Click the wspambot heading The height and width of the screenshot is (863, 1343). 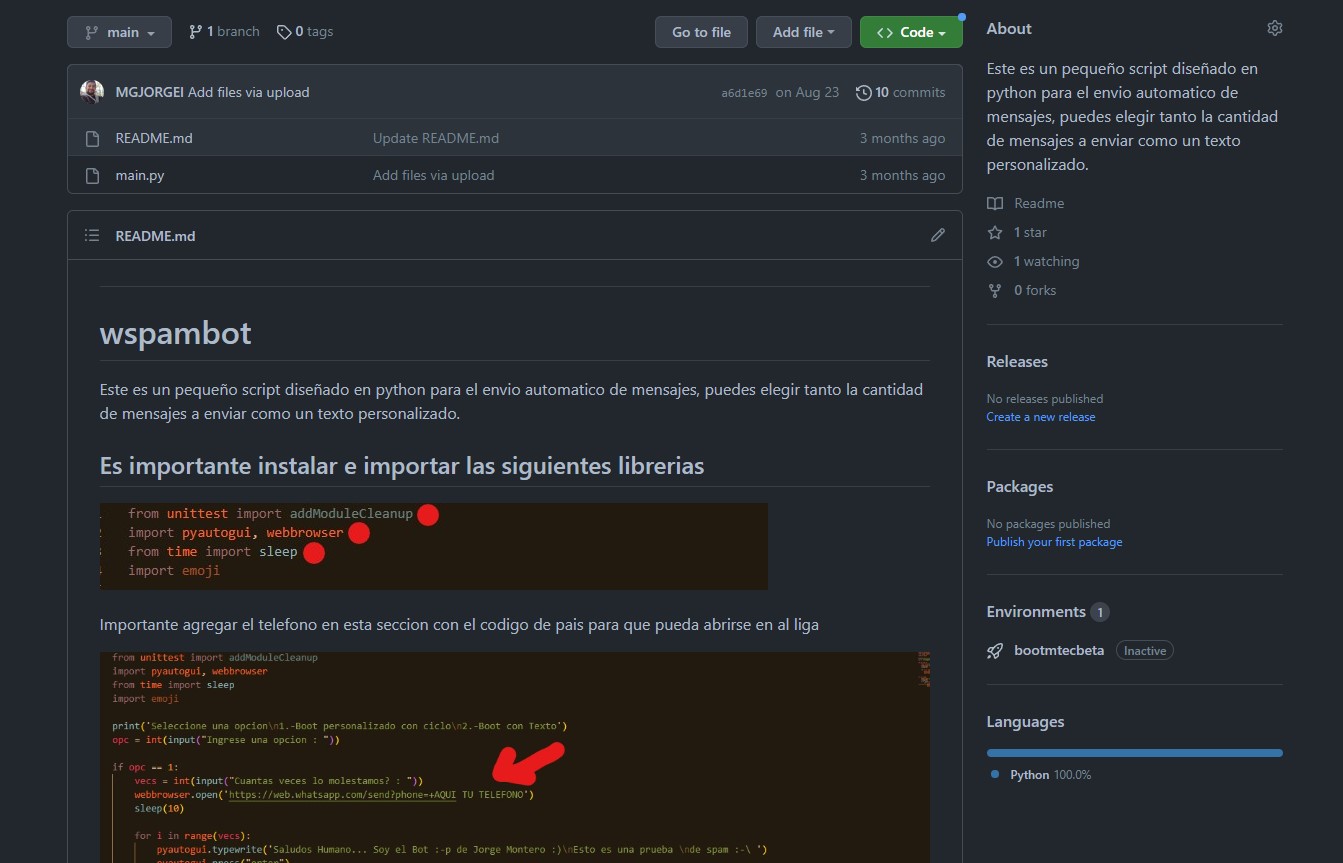pos(176,333)
